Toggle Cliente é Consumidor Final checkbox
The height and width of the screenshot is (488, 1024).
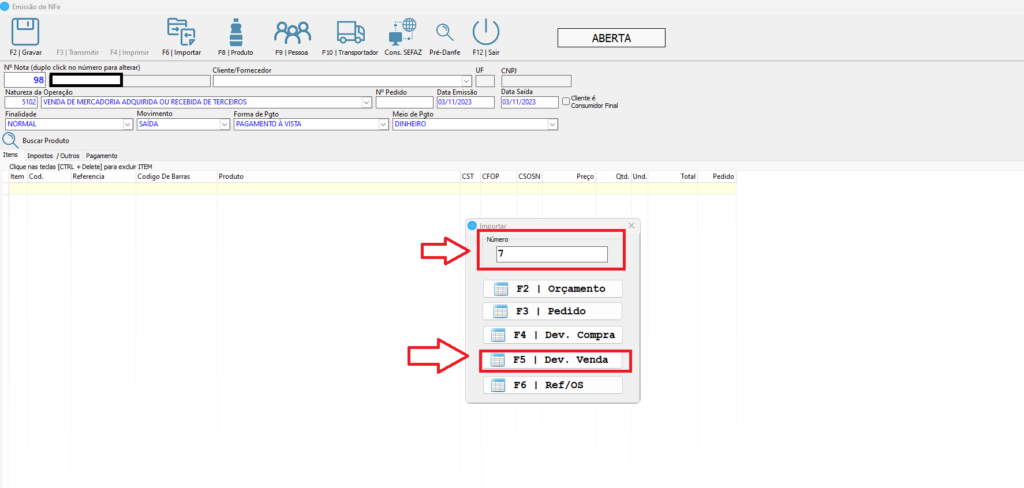pyautogui.click(x=566, y=101)
